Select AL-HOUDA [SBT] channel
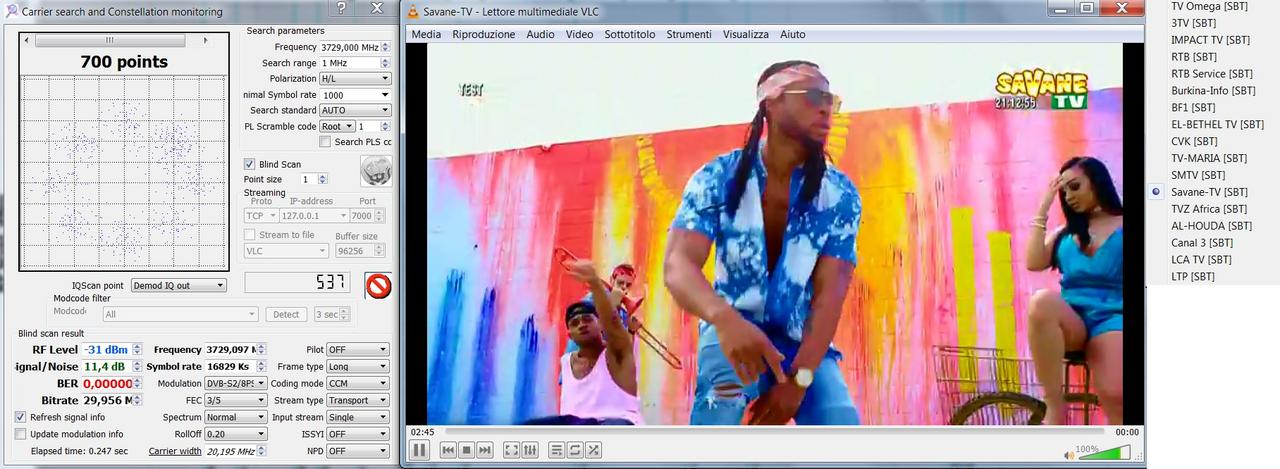 (1211, 225)
